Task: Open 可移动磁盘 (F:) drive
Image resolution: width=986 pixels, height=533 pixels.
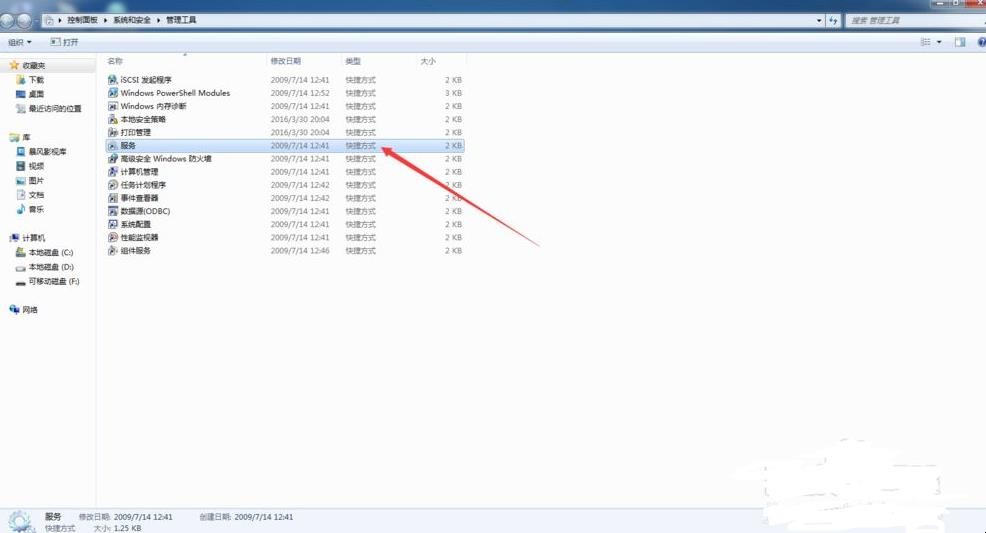Action: 48,282
